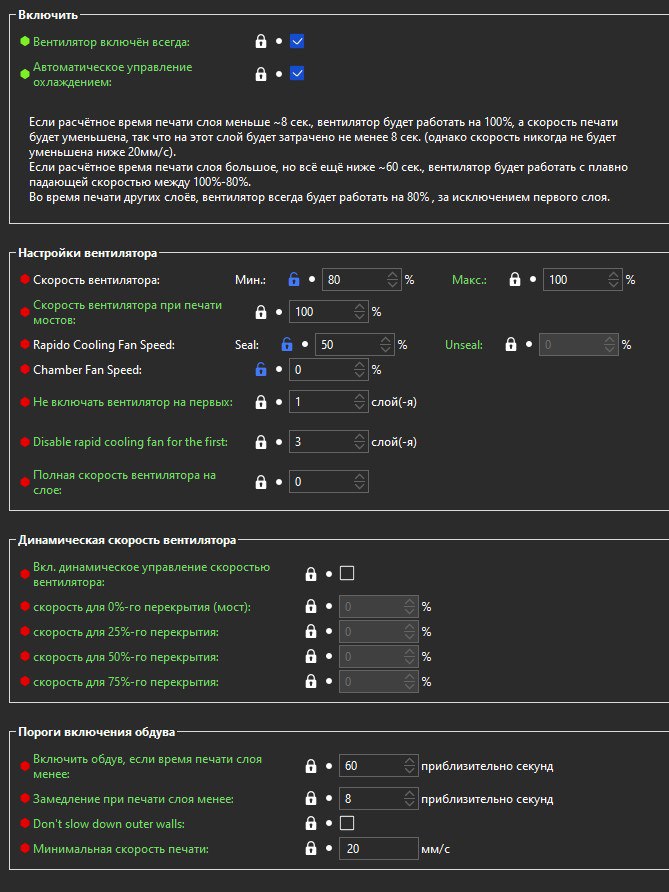Viewport: 669px width, 892px height.
Task: Click the reset dot next to Chamber Fan Speed
Action: tap(279, 370)
